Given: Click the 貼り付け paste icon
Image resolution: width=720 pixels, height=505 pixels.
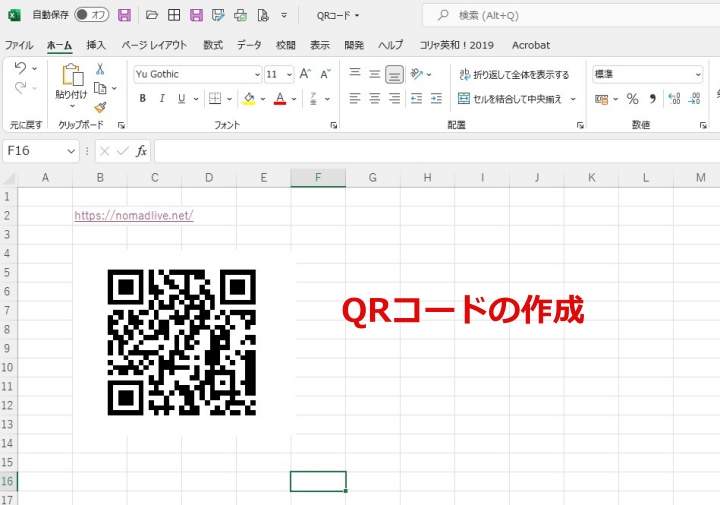Looking at the screenshot, I should (x=73, y=74).
